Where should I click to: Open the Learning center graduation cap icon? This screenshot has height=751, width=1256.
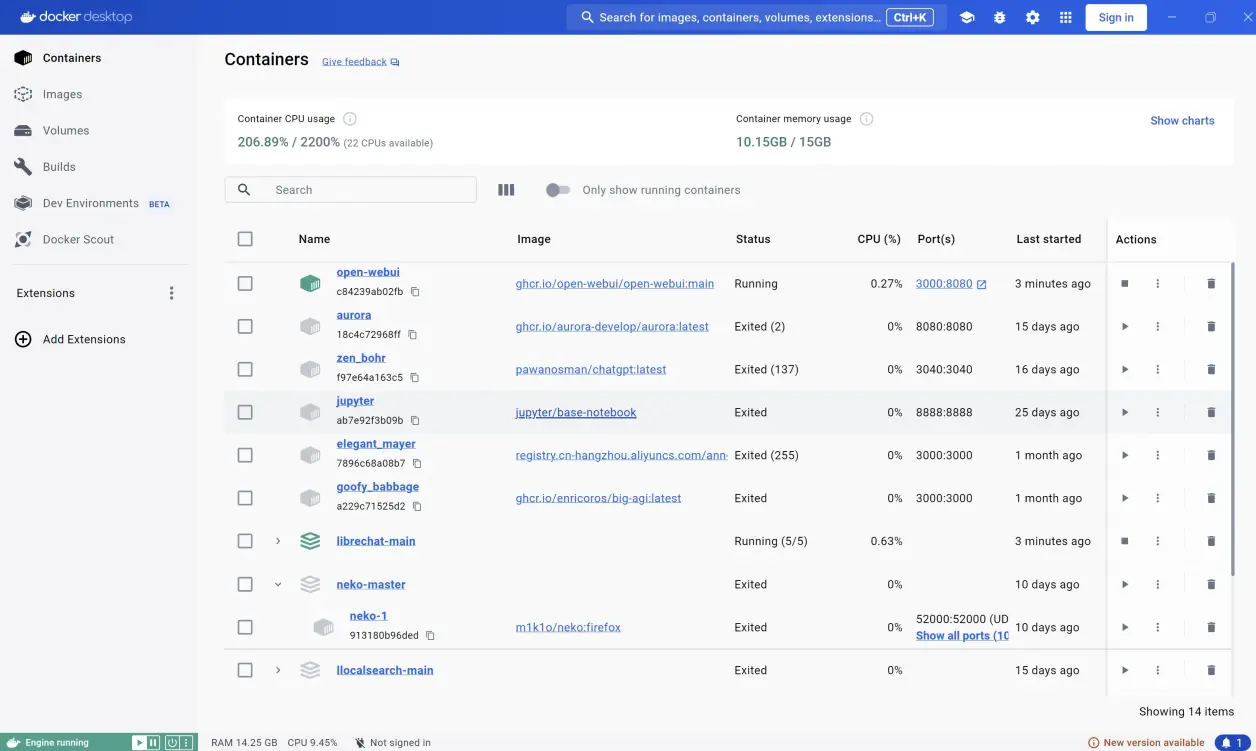[967, 17]
